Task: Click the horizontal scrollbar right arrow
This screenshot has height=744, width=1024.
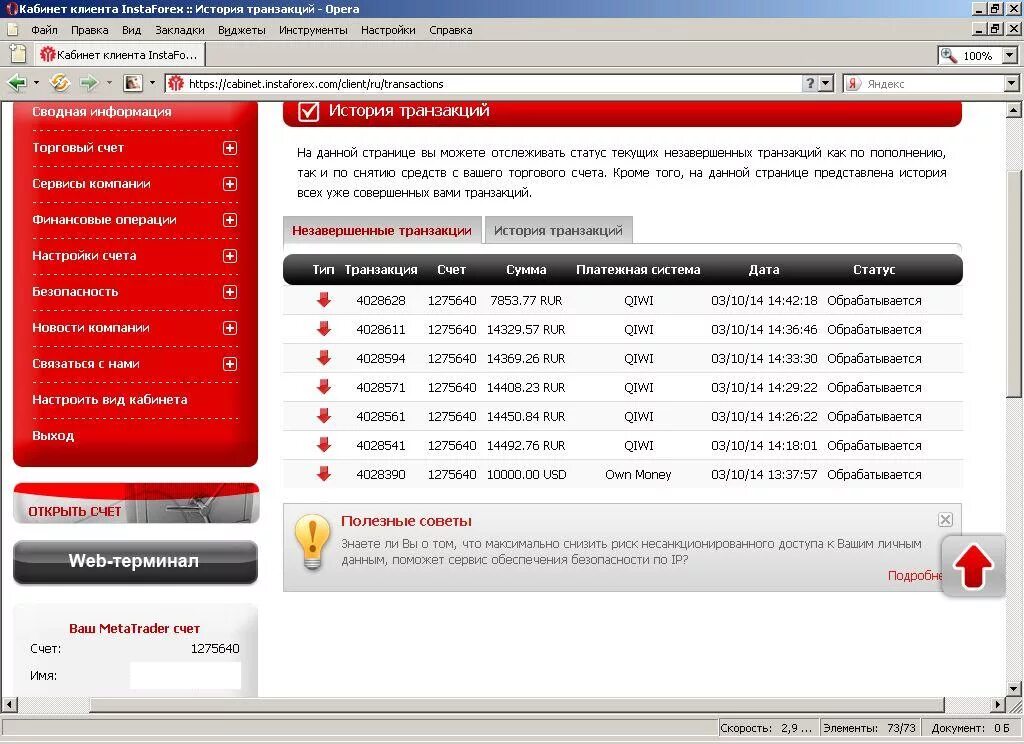Action: coord(997,705)
